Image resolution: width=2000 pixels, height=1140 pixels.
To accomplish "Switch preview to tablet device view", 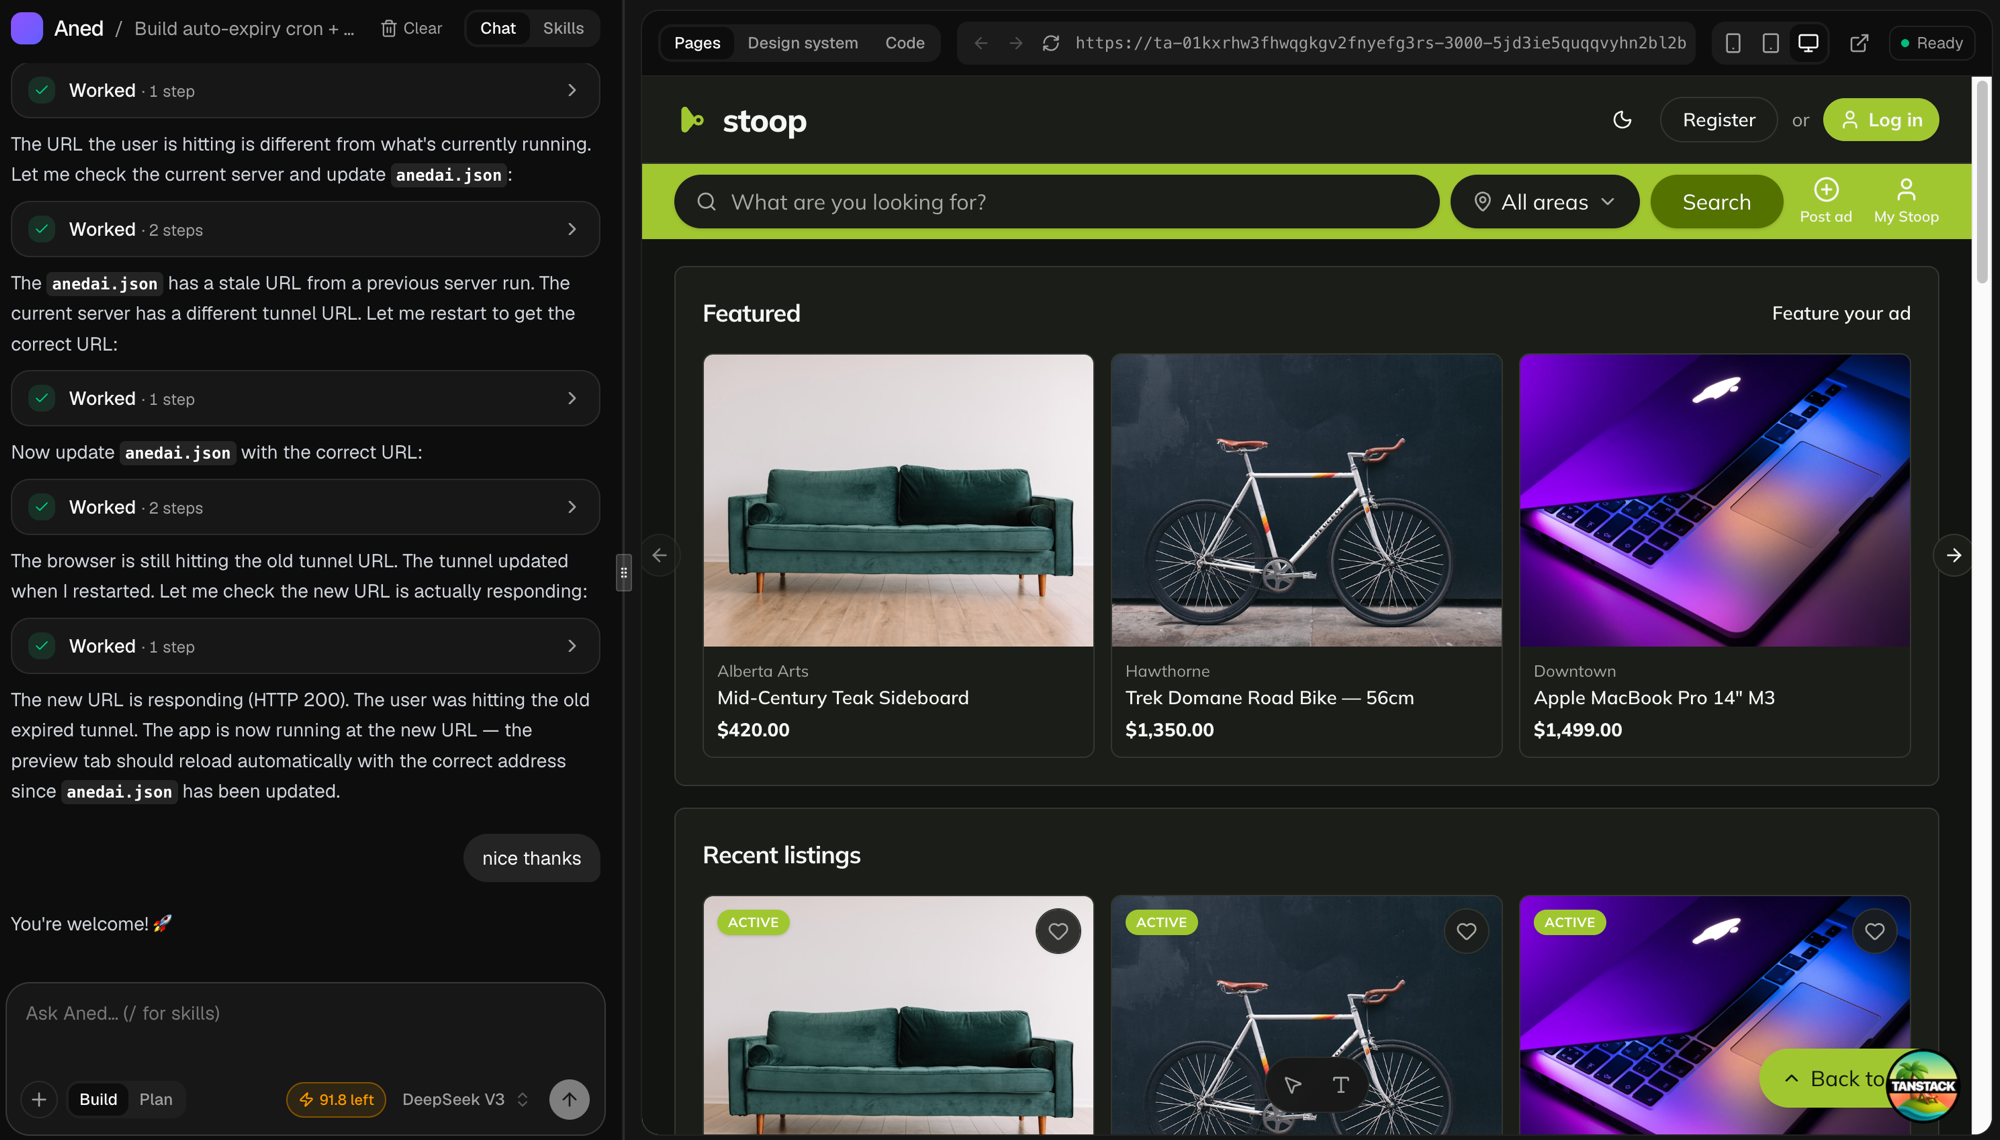I will point(1770,43).
